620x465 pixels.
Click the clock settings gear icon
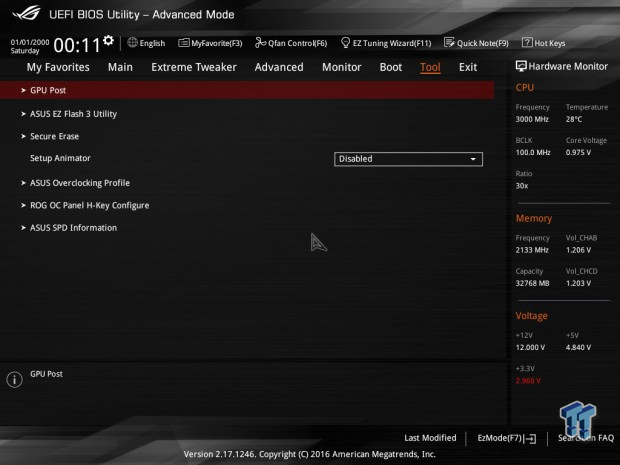[x=108, y=40]
